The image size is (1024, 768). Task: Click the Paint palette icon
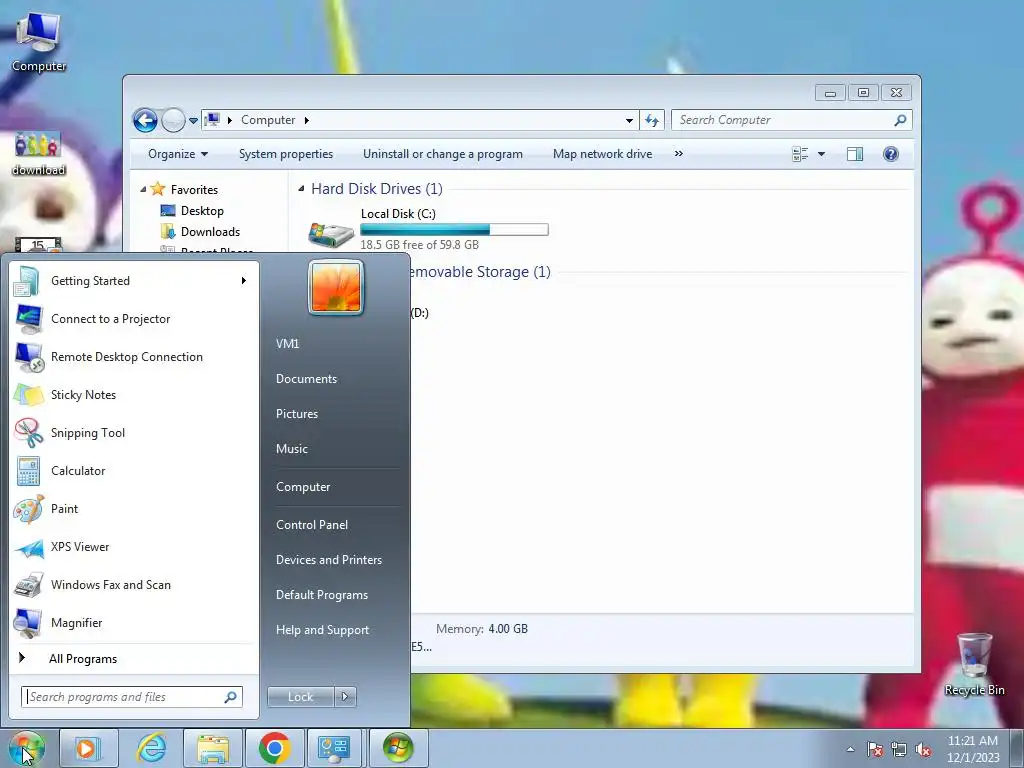(29, 509)
